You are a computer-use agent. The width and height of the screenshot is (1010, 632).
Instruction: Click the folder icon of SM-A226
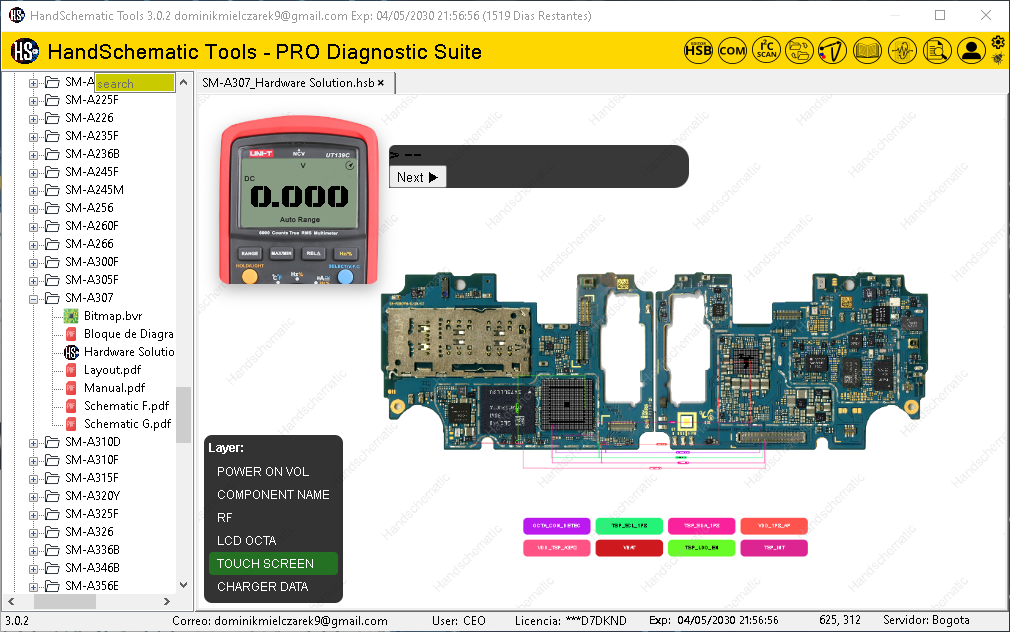(x=52, y=118)
